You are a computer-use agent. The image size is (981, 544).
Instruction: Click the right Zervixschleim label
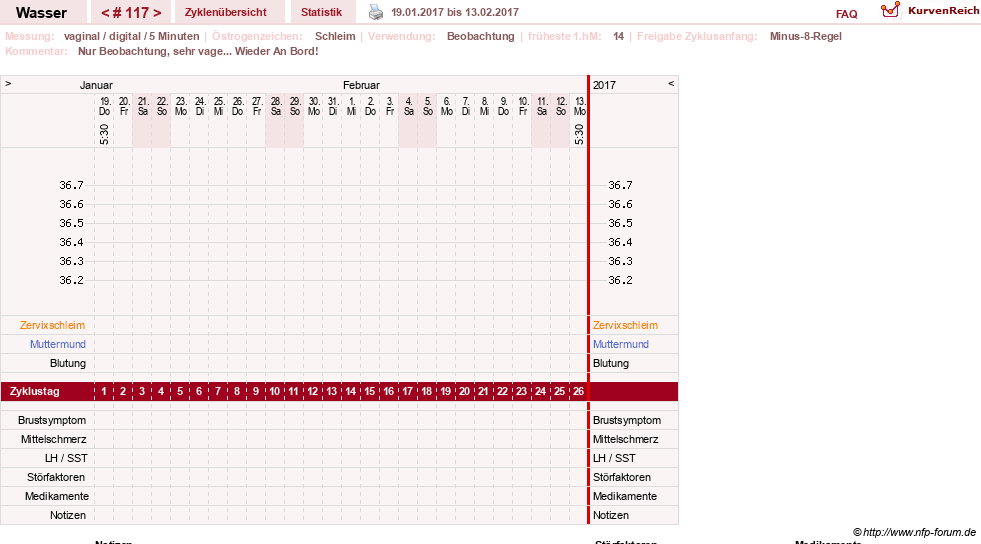[x=625, y=325]
